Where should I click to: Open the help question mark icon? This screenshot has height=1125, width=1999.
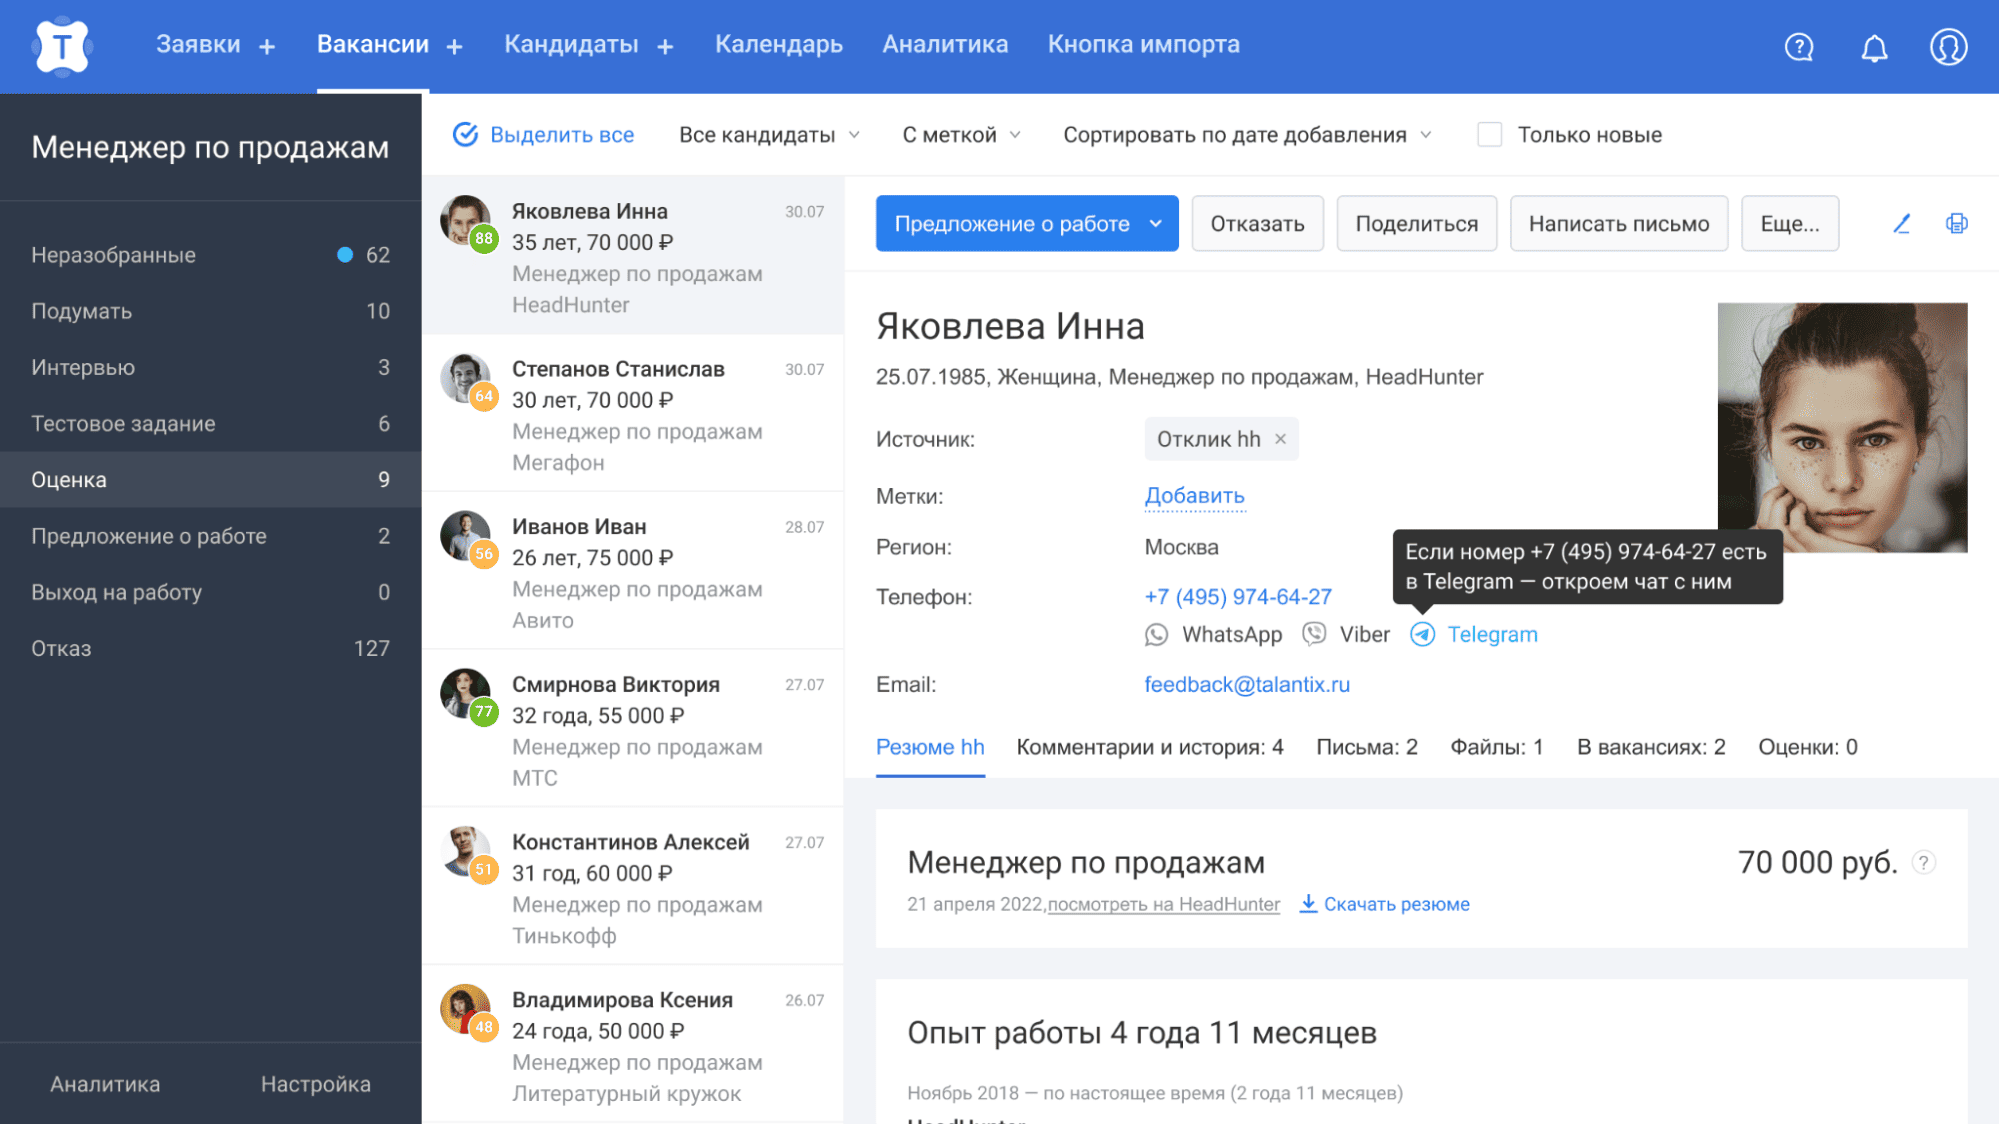(x=1798, y=46)
